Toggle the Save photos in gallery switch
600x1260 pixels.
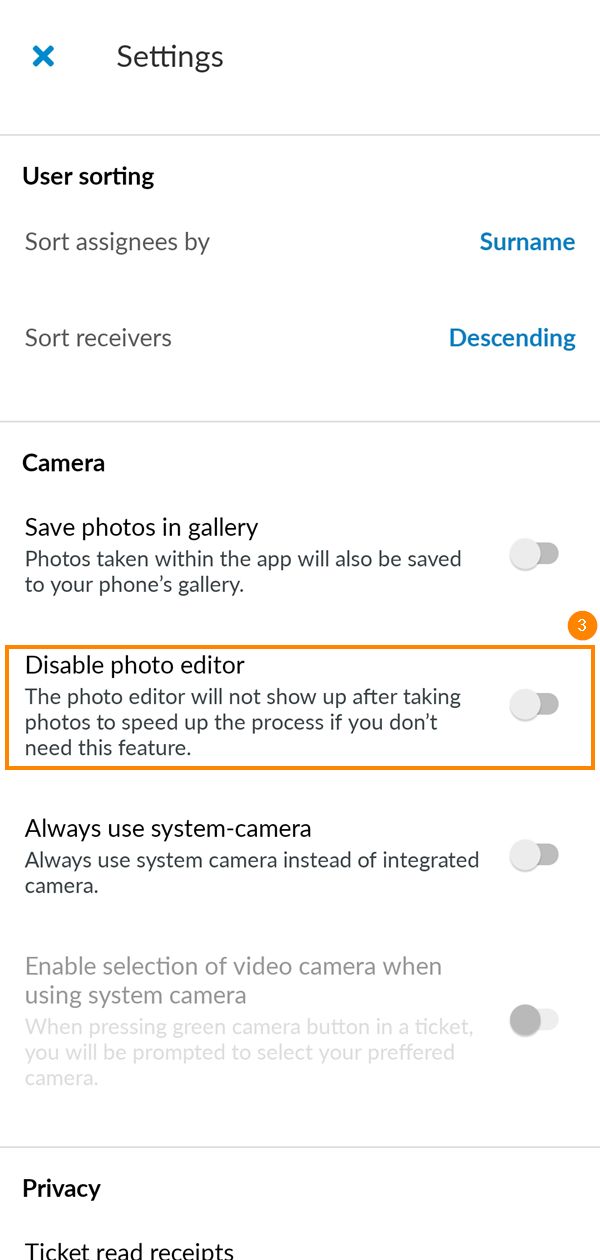point(534,554)
